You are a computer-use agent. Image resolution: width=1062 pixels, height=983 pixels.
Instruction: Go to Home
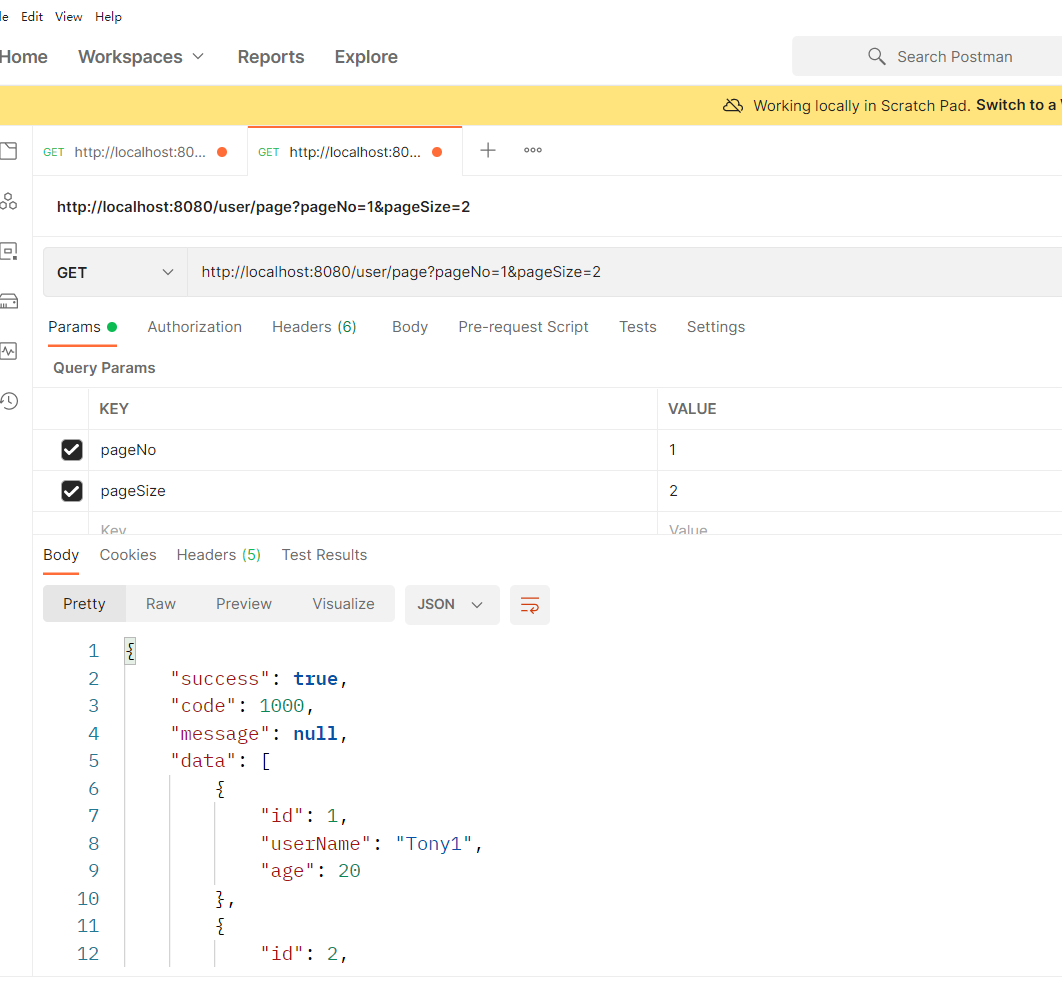pyautogui.click(x=23, y=57)
